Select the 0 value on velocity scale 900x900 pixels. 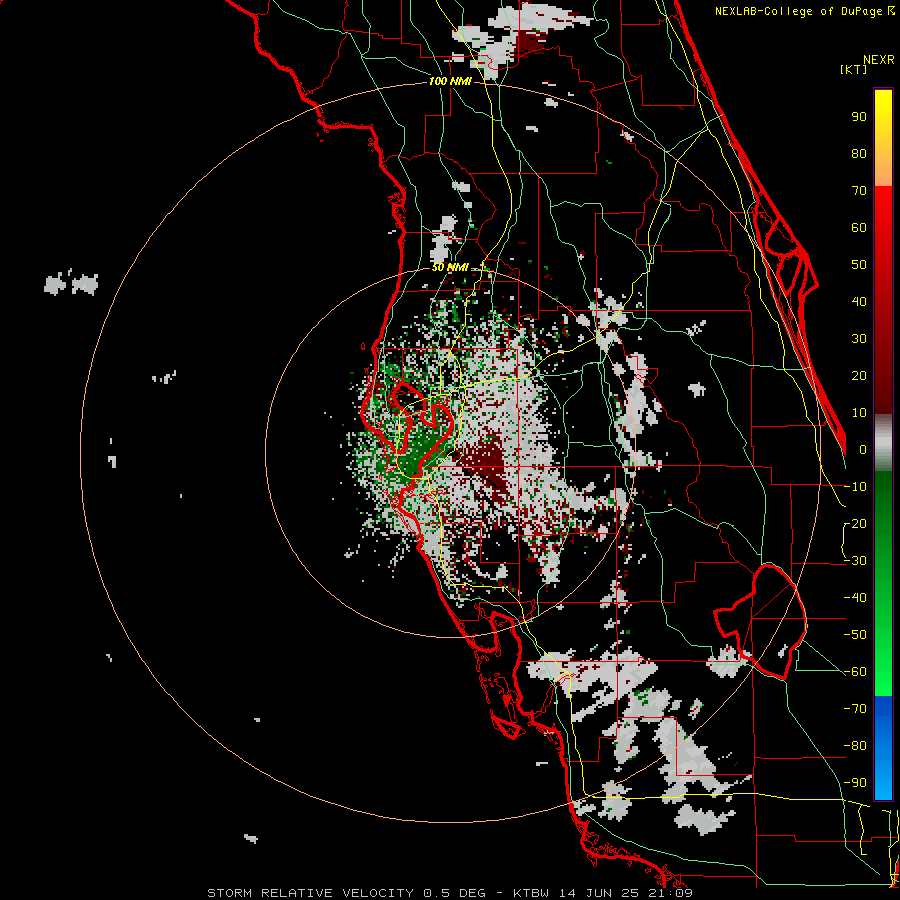[x=863, y=449]
